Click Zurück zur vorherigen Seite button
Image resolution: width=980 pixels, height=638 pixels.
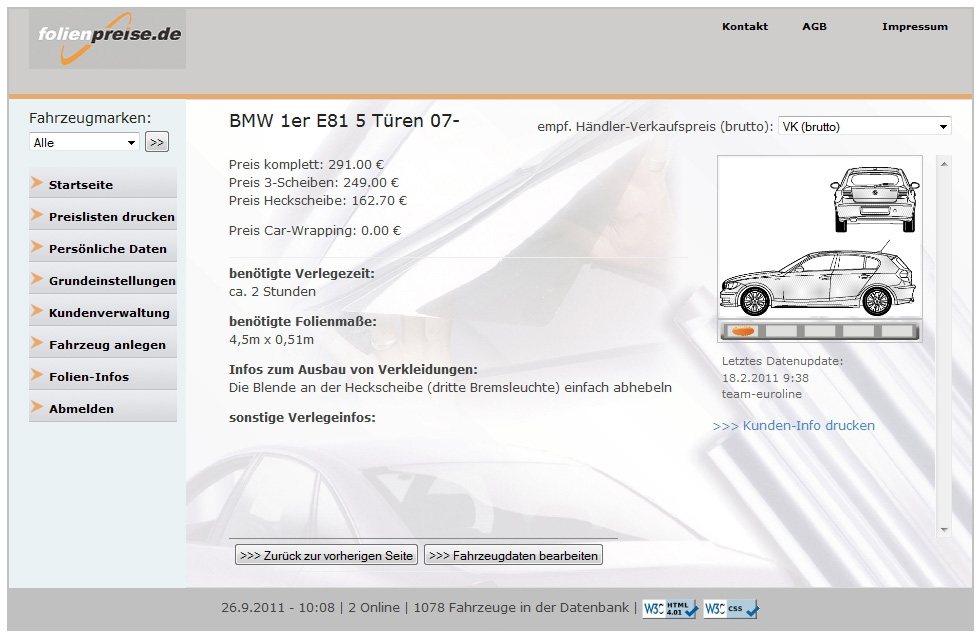coord(326,556)
